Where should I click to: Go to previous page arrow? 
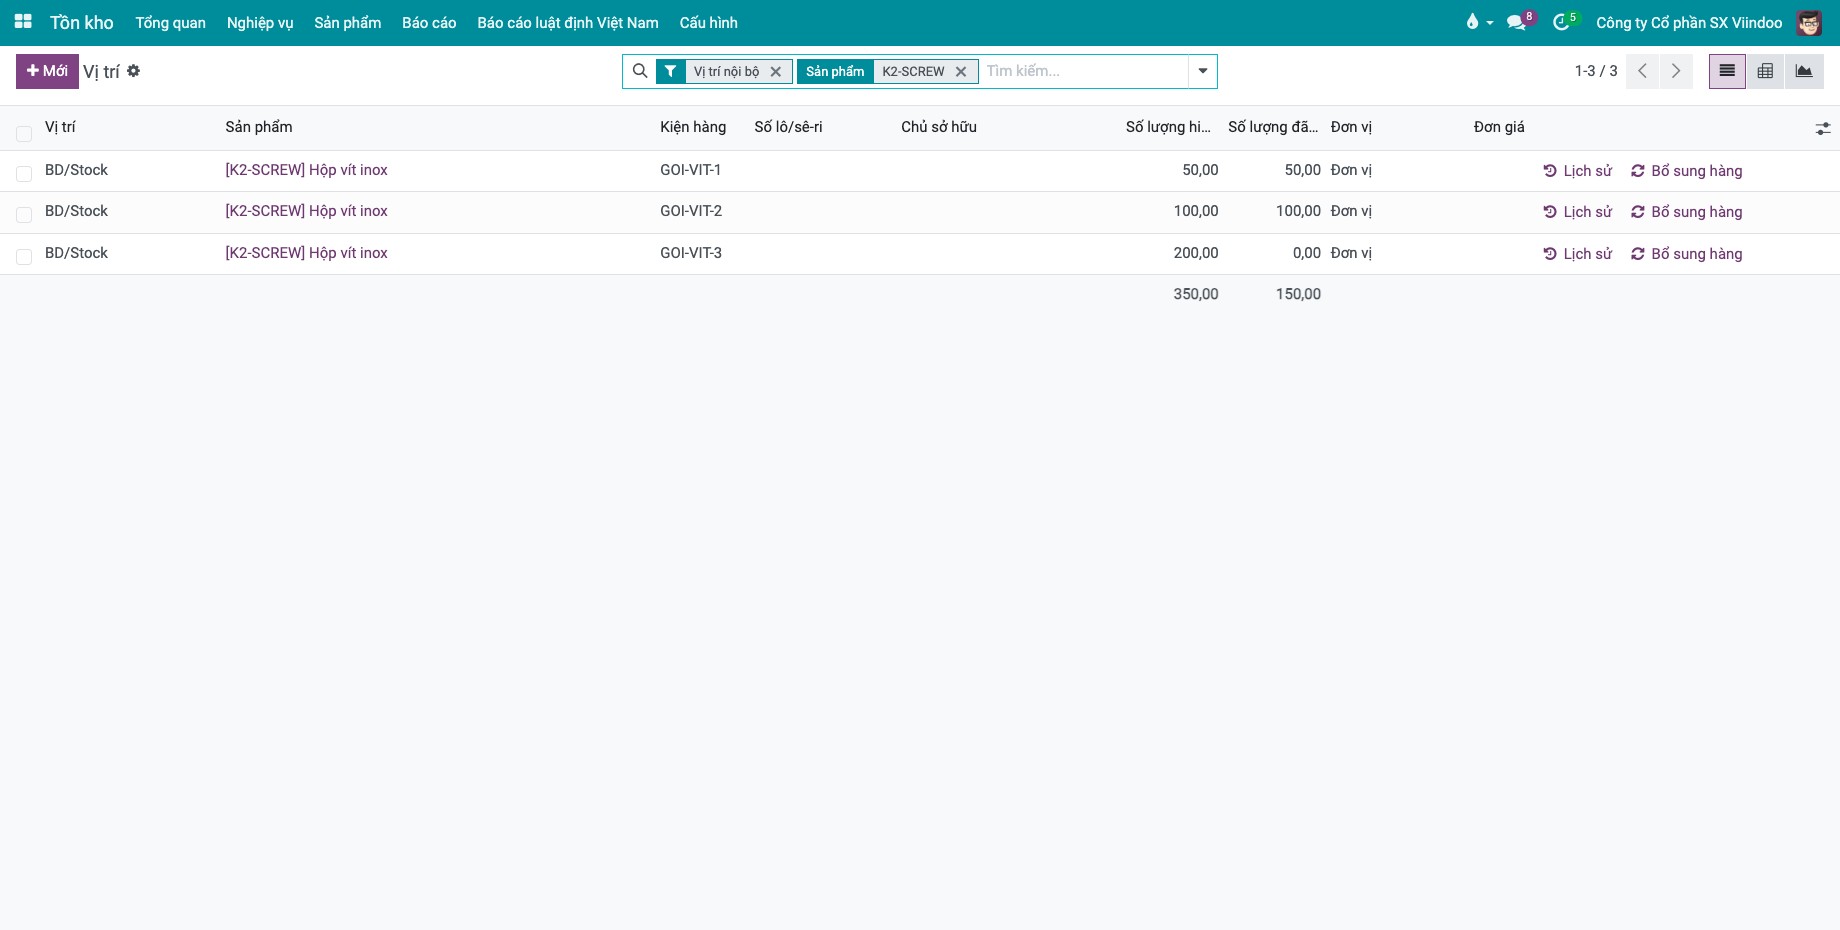pos(1642,71)
